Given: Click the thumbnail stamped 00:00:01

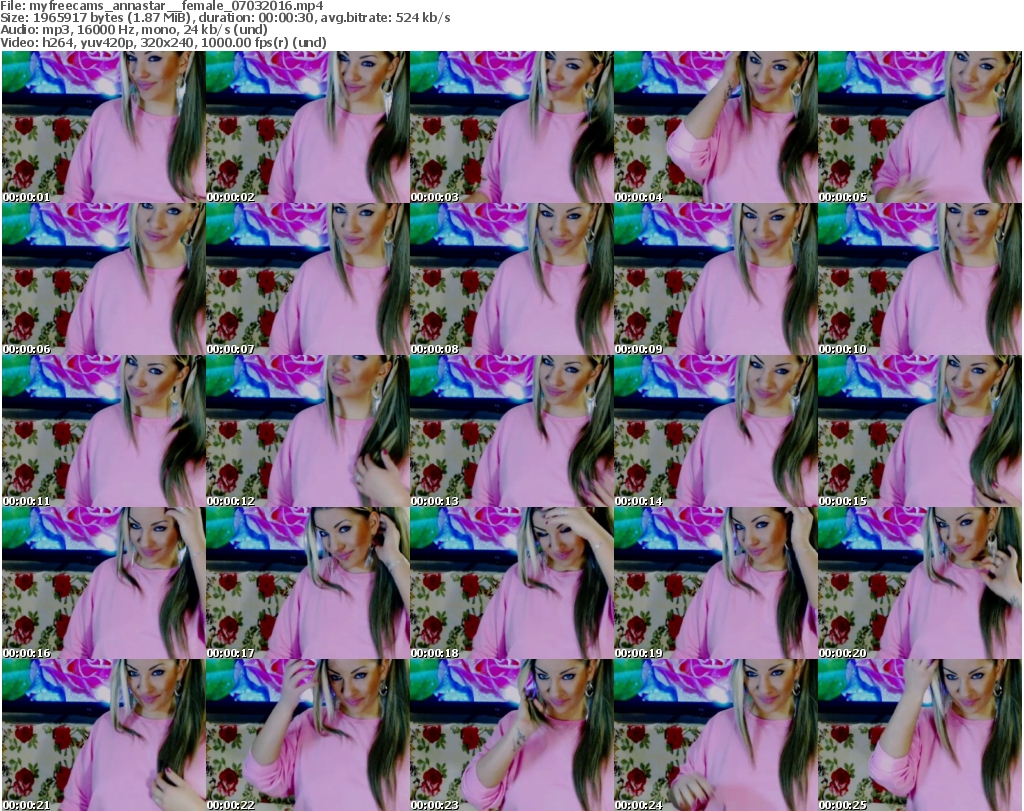Looking at the screenshot, I should pos(104,127).
